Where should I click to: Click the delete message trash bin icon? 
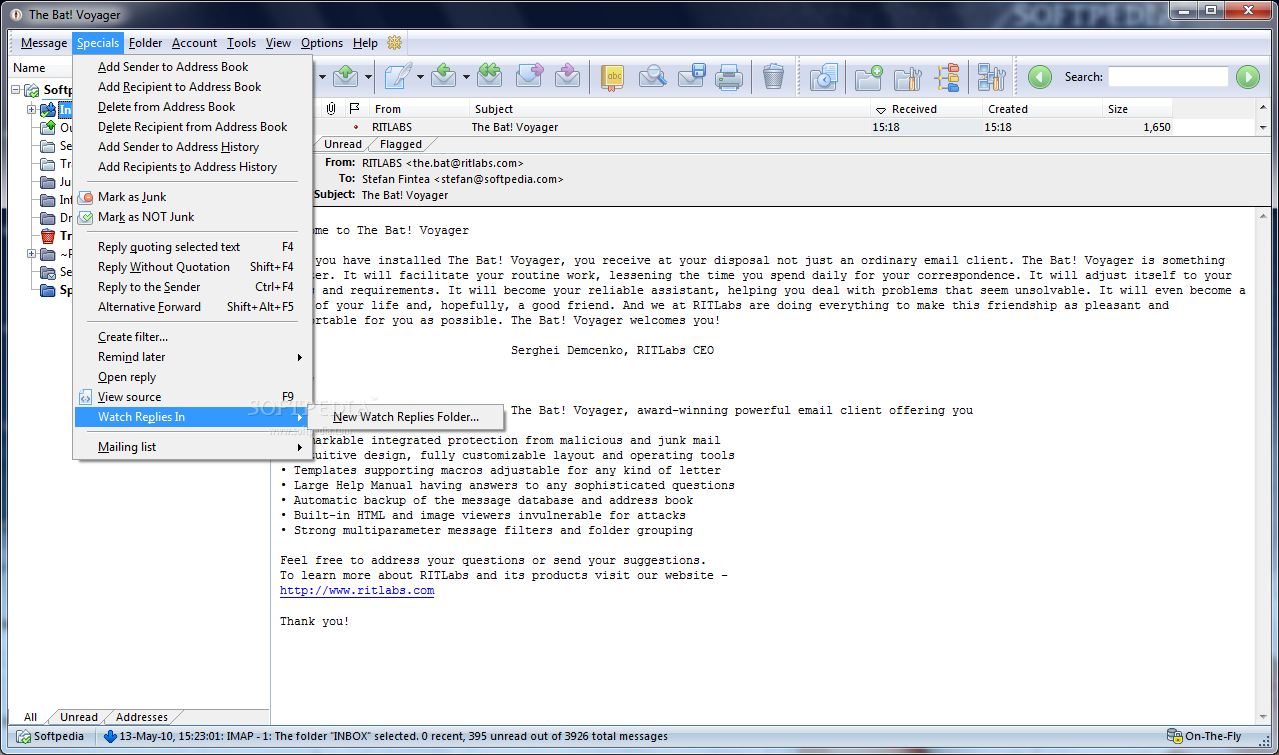[x=773, y=76]
